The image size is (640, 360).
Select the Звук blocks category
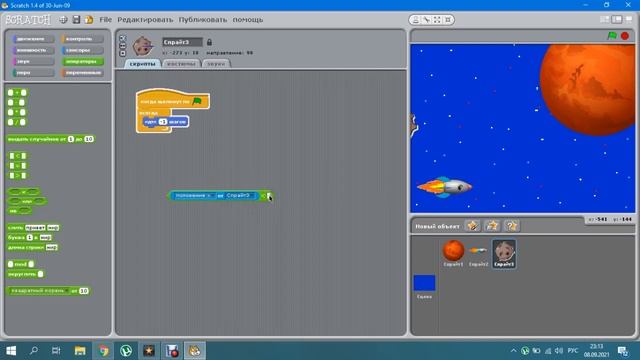click(x=33, y=61)
